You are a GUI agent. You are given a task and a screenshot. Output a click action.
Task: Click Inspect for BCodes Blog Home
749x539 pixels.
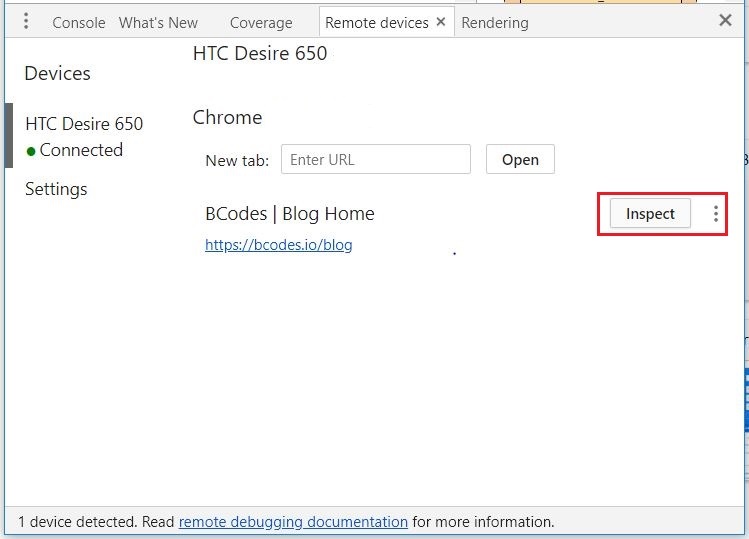coord(650,213)
